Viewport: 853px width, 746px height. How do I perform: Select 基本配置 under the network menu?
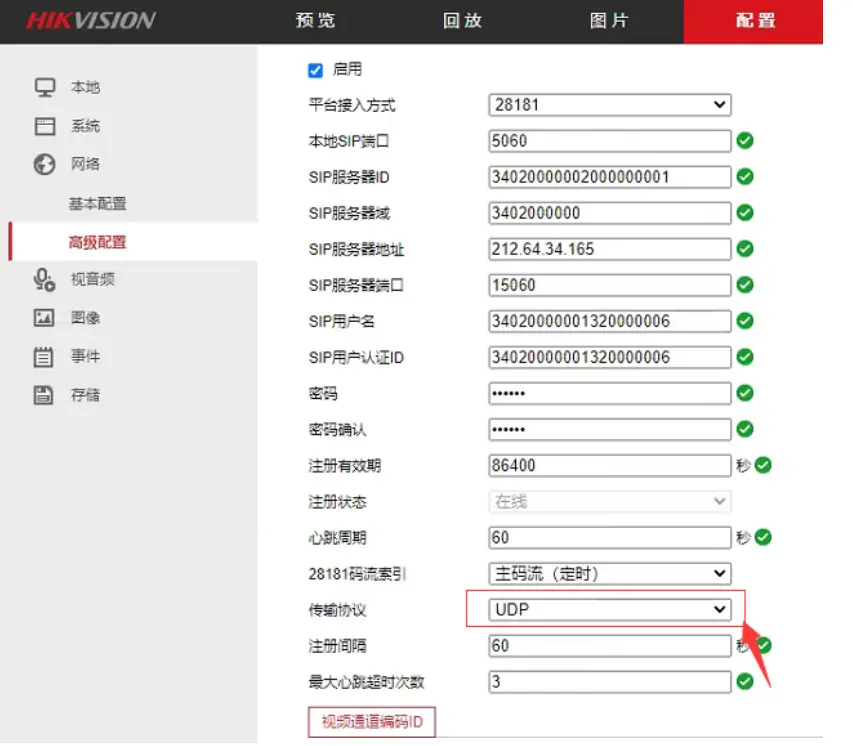[x=97, y=204]
